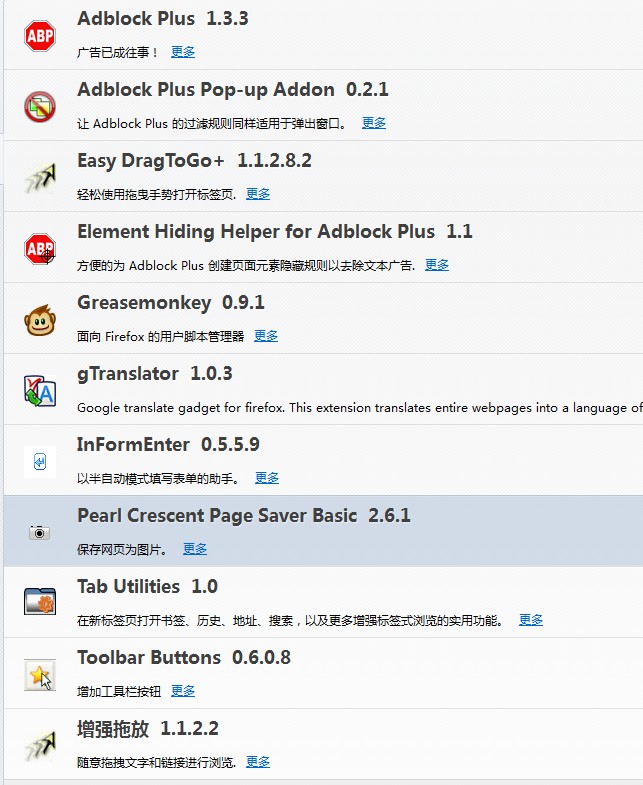643x785 pixels.
Task: Click the Toolbar Buttons star icon
Action: pyautogui.click(x=40, y=675)
